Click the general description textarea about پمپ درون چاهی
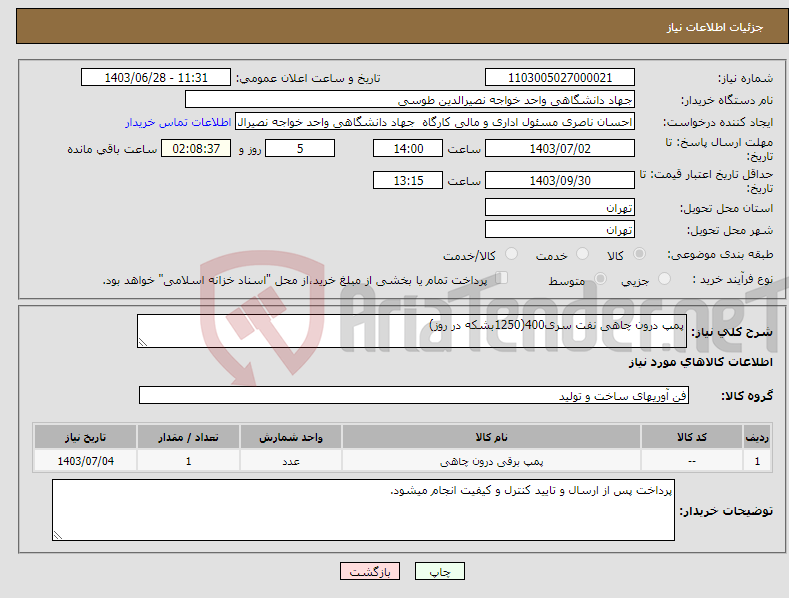 [412, 331]
